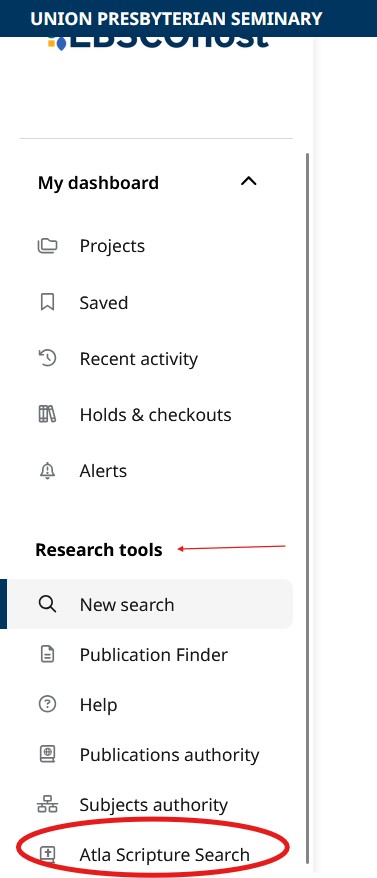The width and height of the screenshot is (377, 878).
Task: Click the Projects folder icon
Action: [47, 246]
